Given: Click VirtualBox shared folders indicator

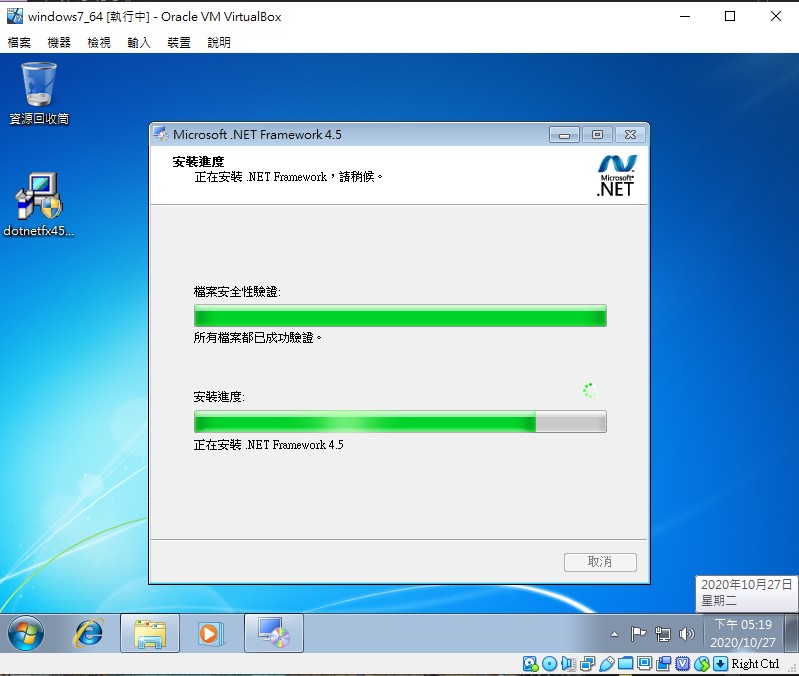Looking at the screenshot, I should 625,664.
